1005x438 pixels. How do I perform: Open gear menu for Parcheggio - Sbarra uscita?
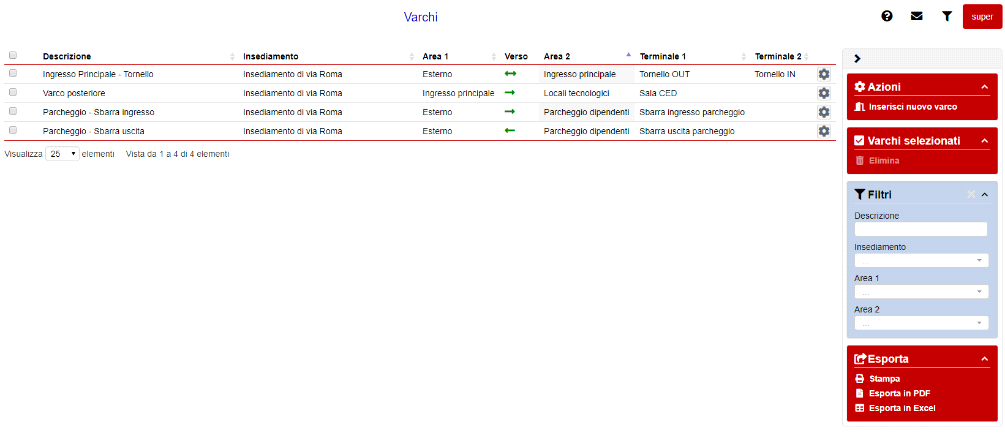click(x=824, y=131)
